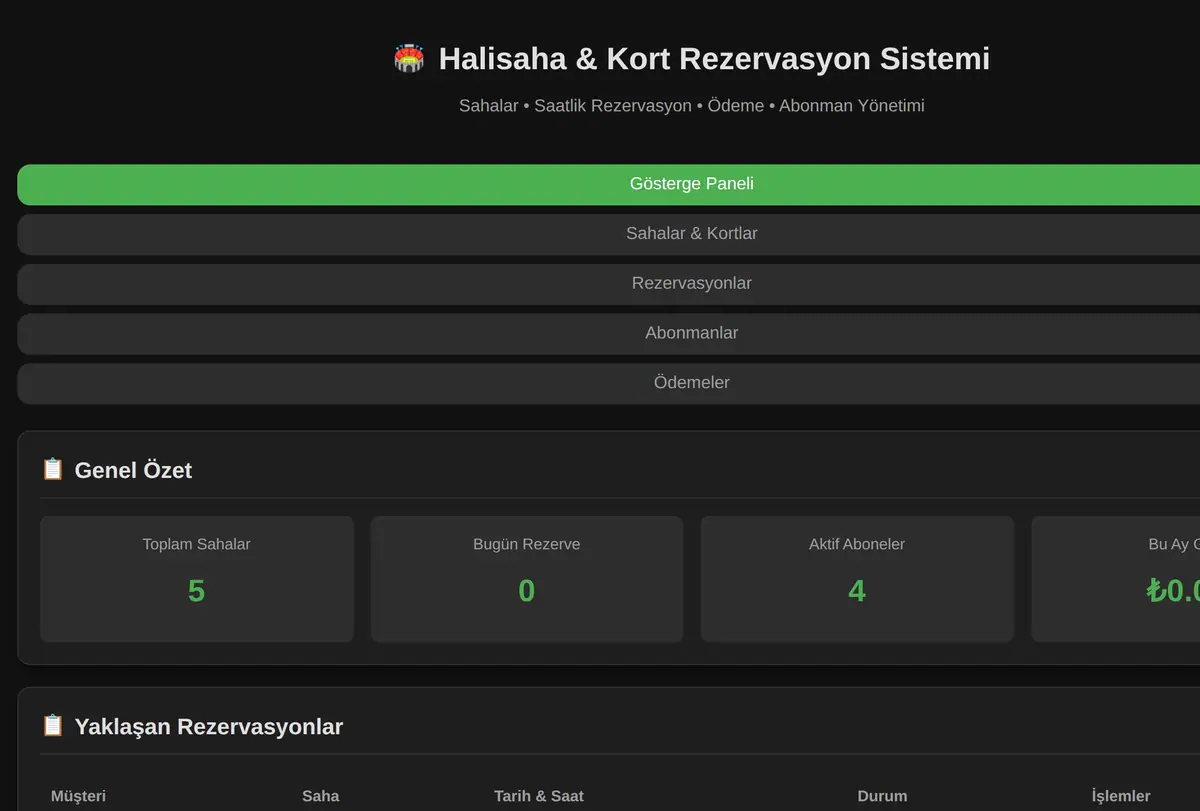Click the Durum column header

coord(882,796)
